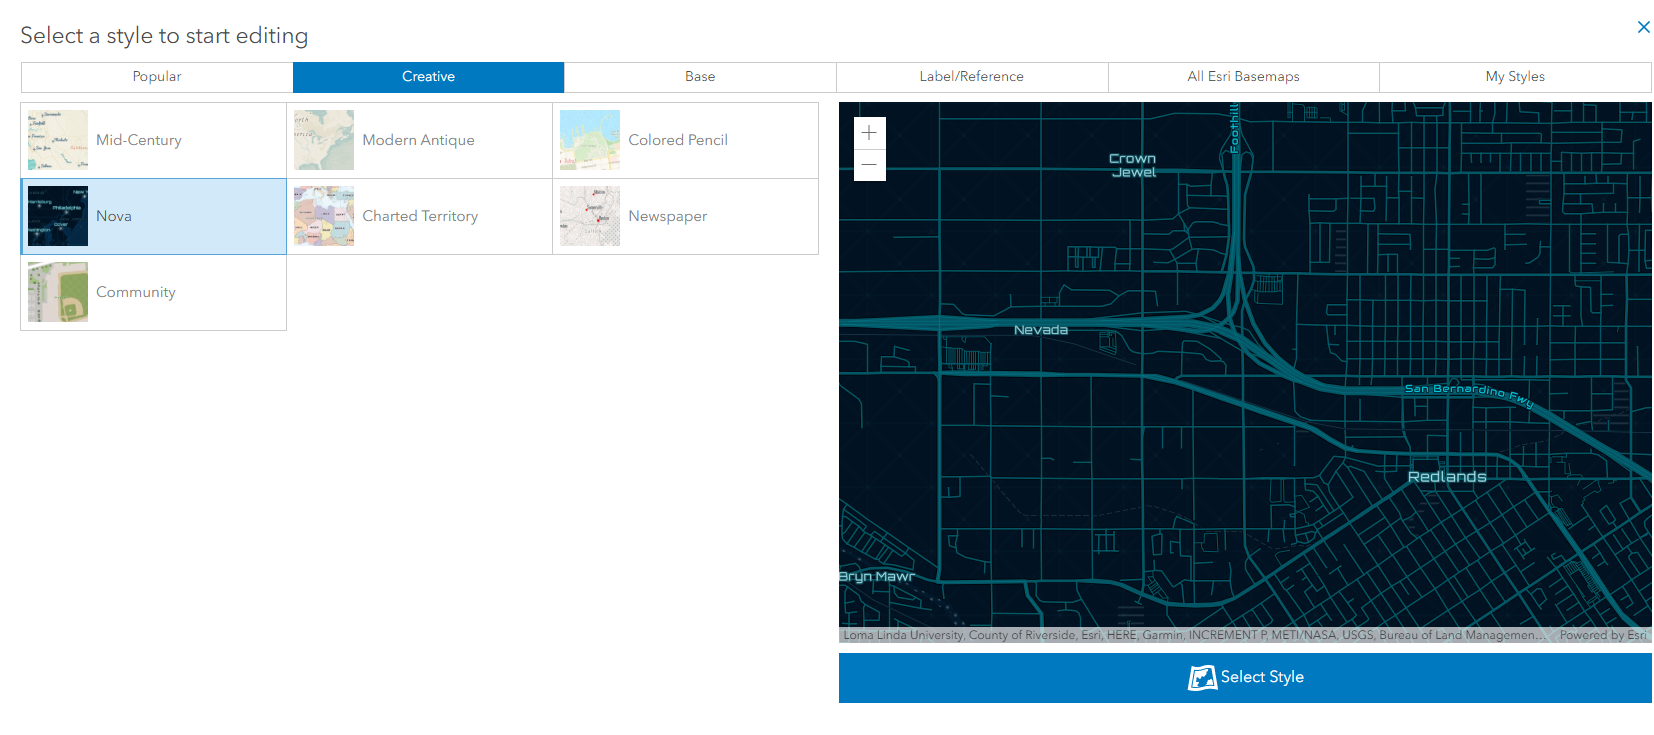Select the Modern Antique style thumbnail
Viewport: 1654px width, 735px height.
click(x=324, y=140)
